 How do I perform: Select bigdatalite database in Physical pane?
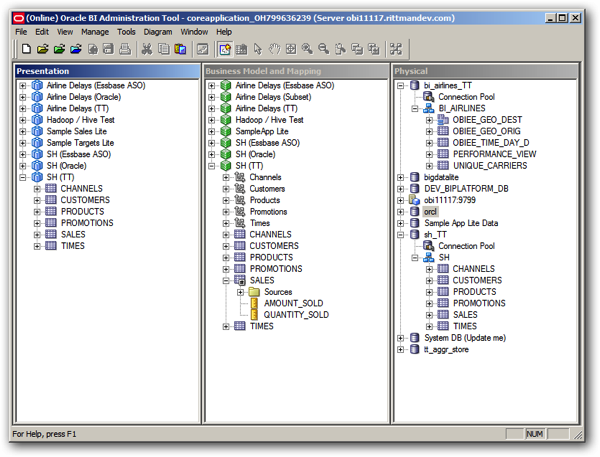coord(441,177)
